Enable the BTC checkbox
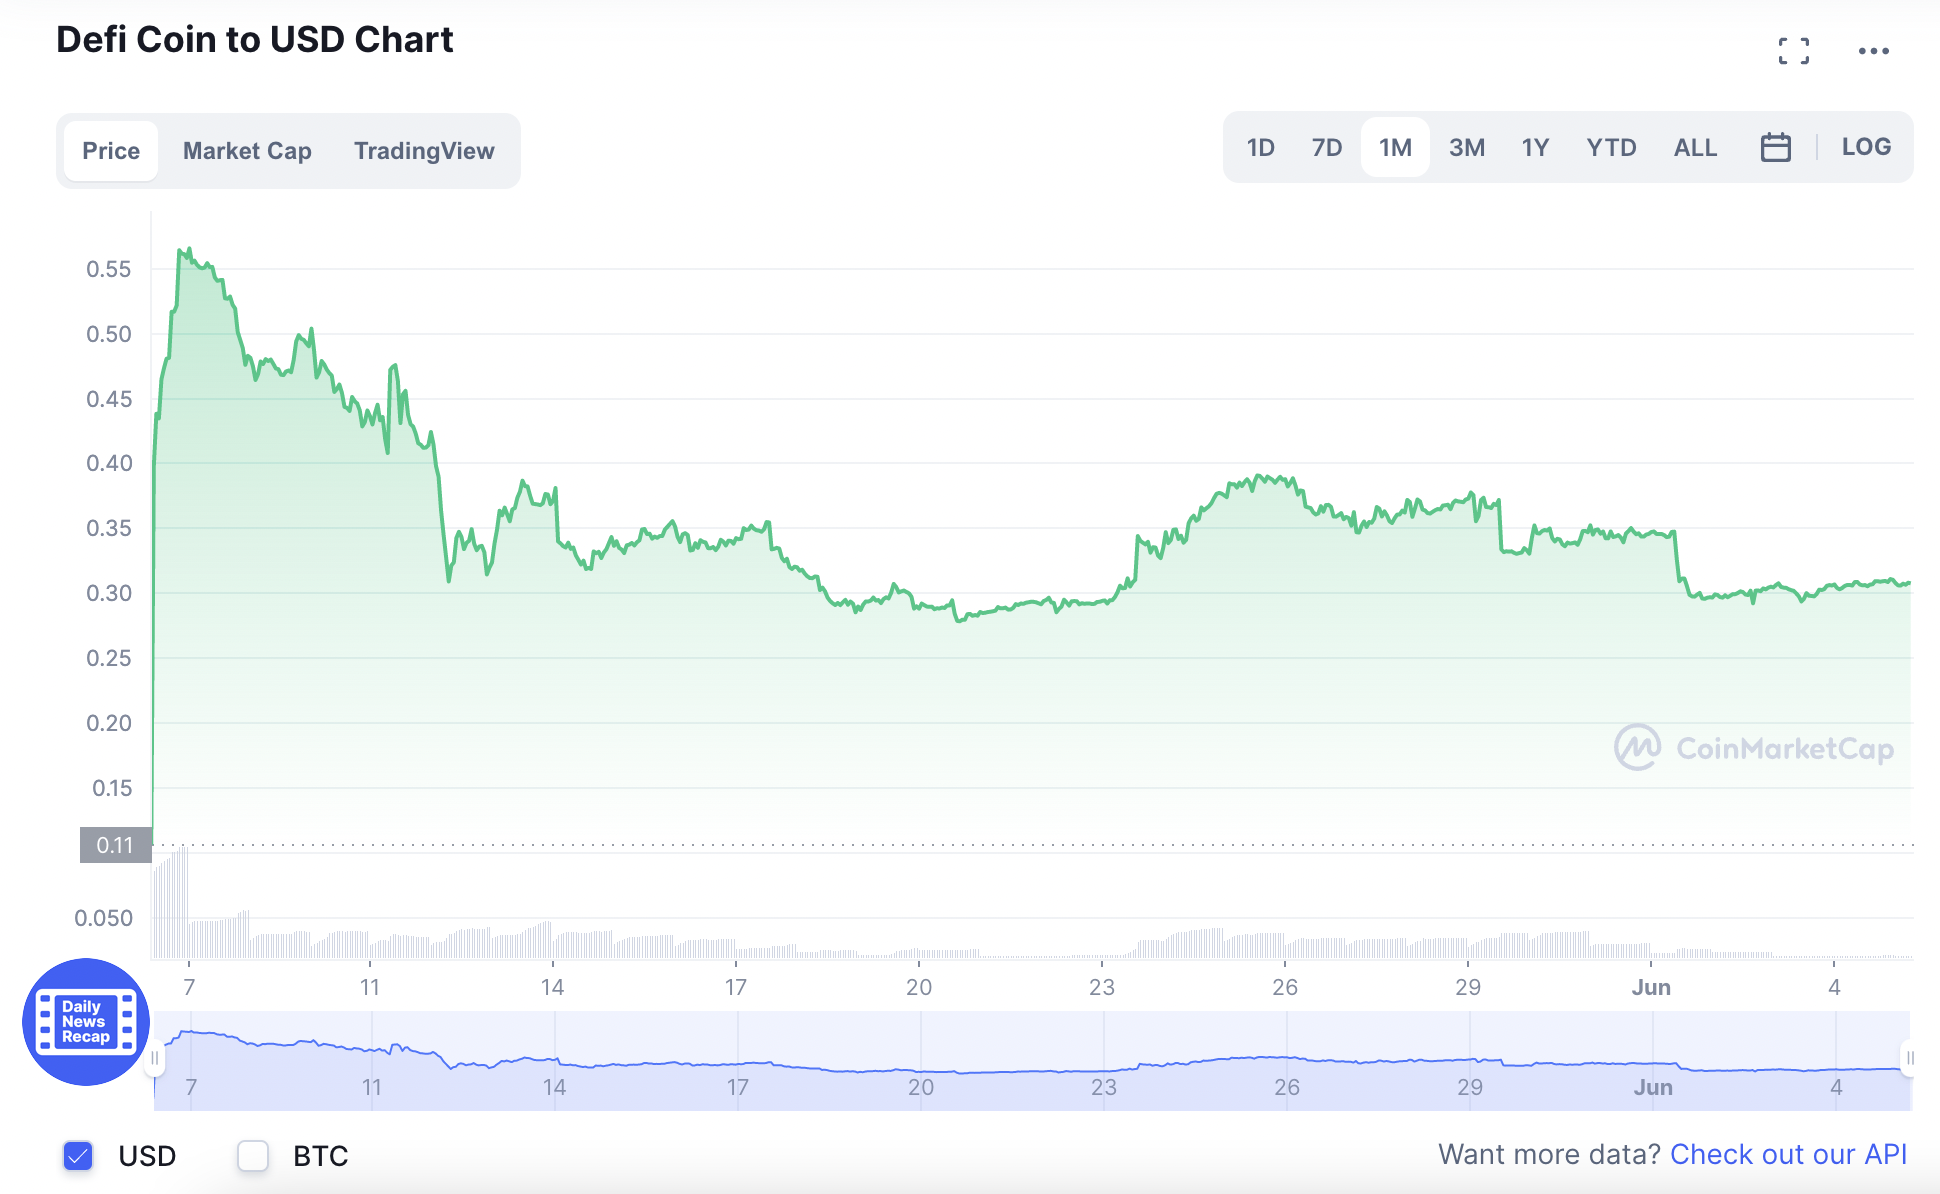This screenshot has height=1194, width=1940. coord(253,1156)
